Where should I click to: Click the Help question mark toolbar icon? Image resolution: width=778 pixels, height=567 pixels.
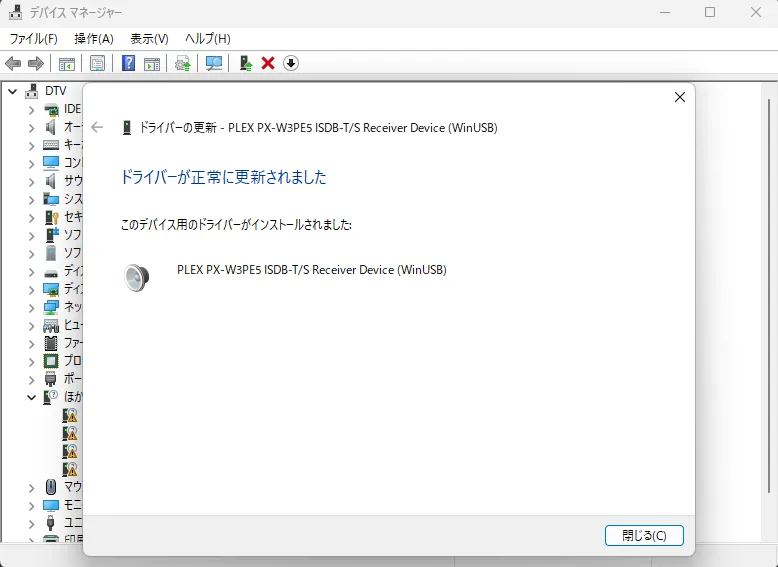tap(128, 63)
